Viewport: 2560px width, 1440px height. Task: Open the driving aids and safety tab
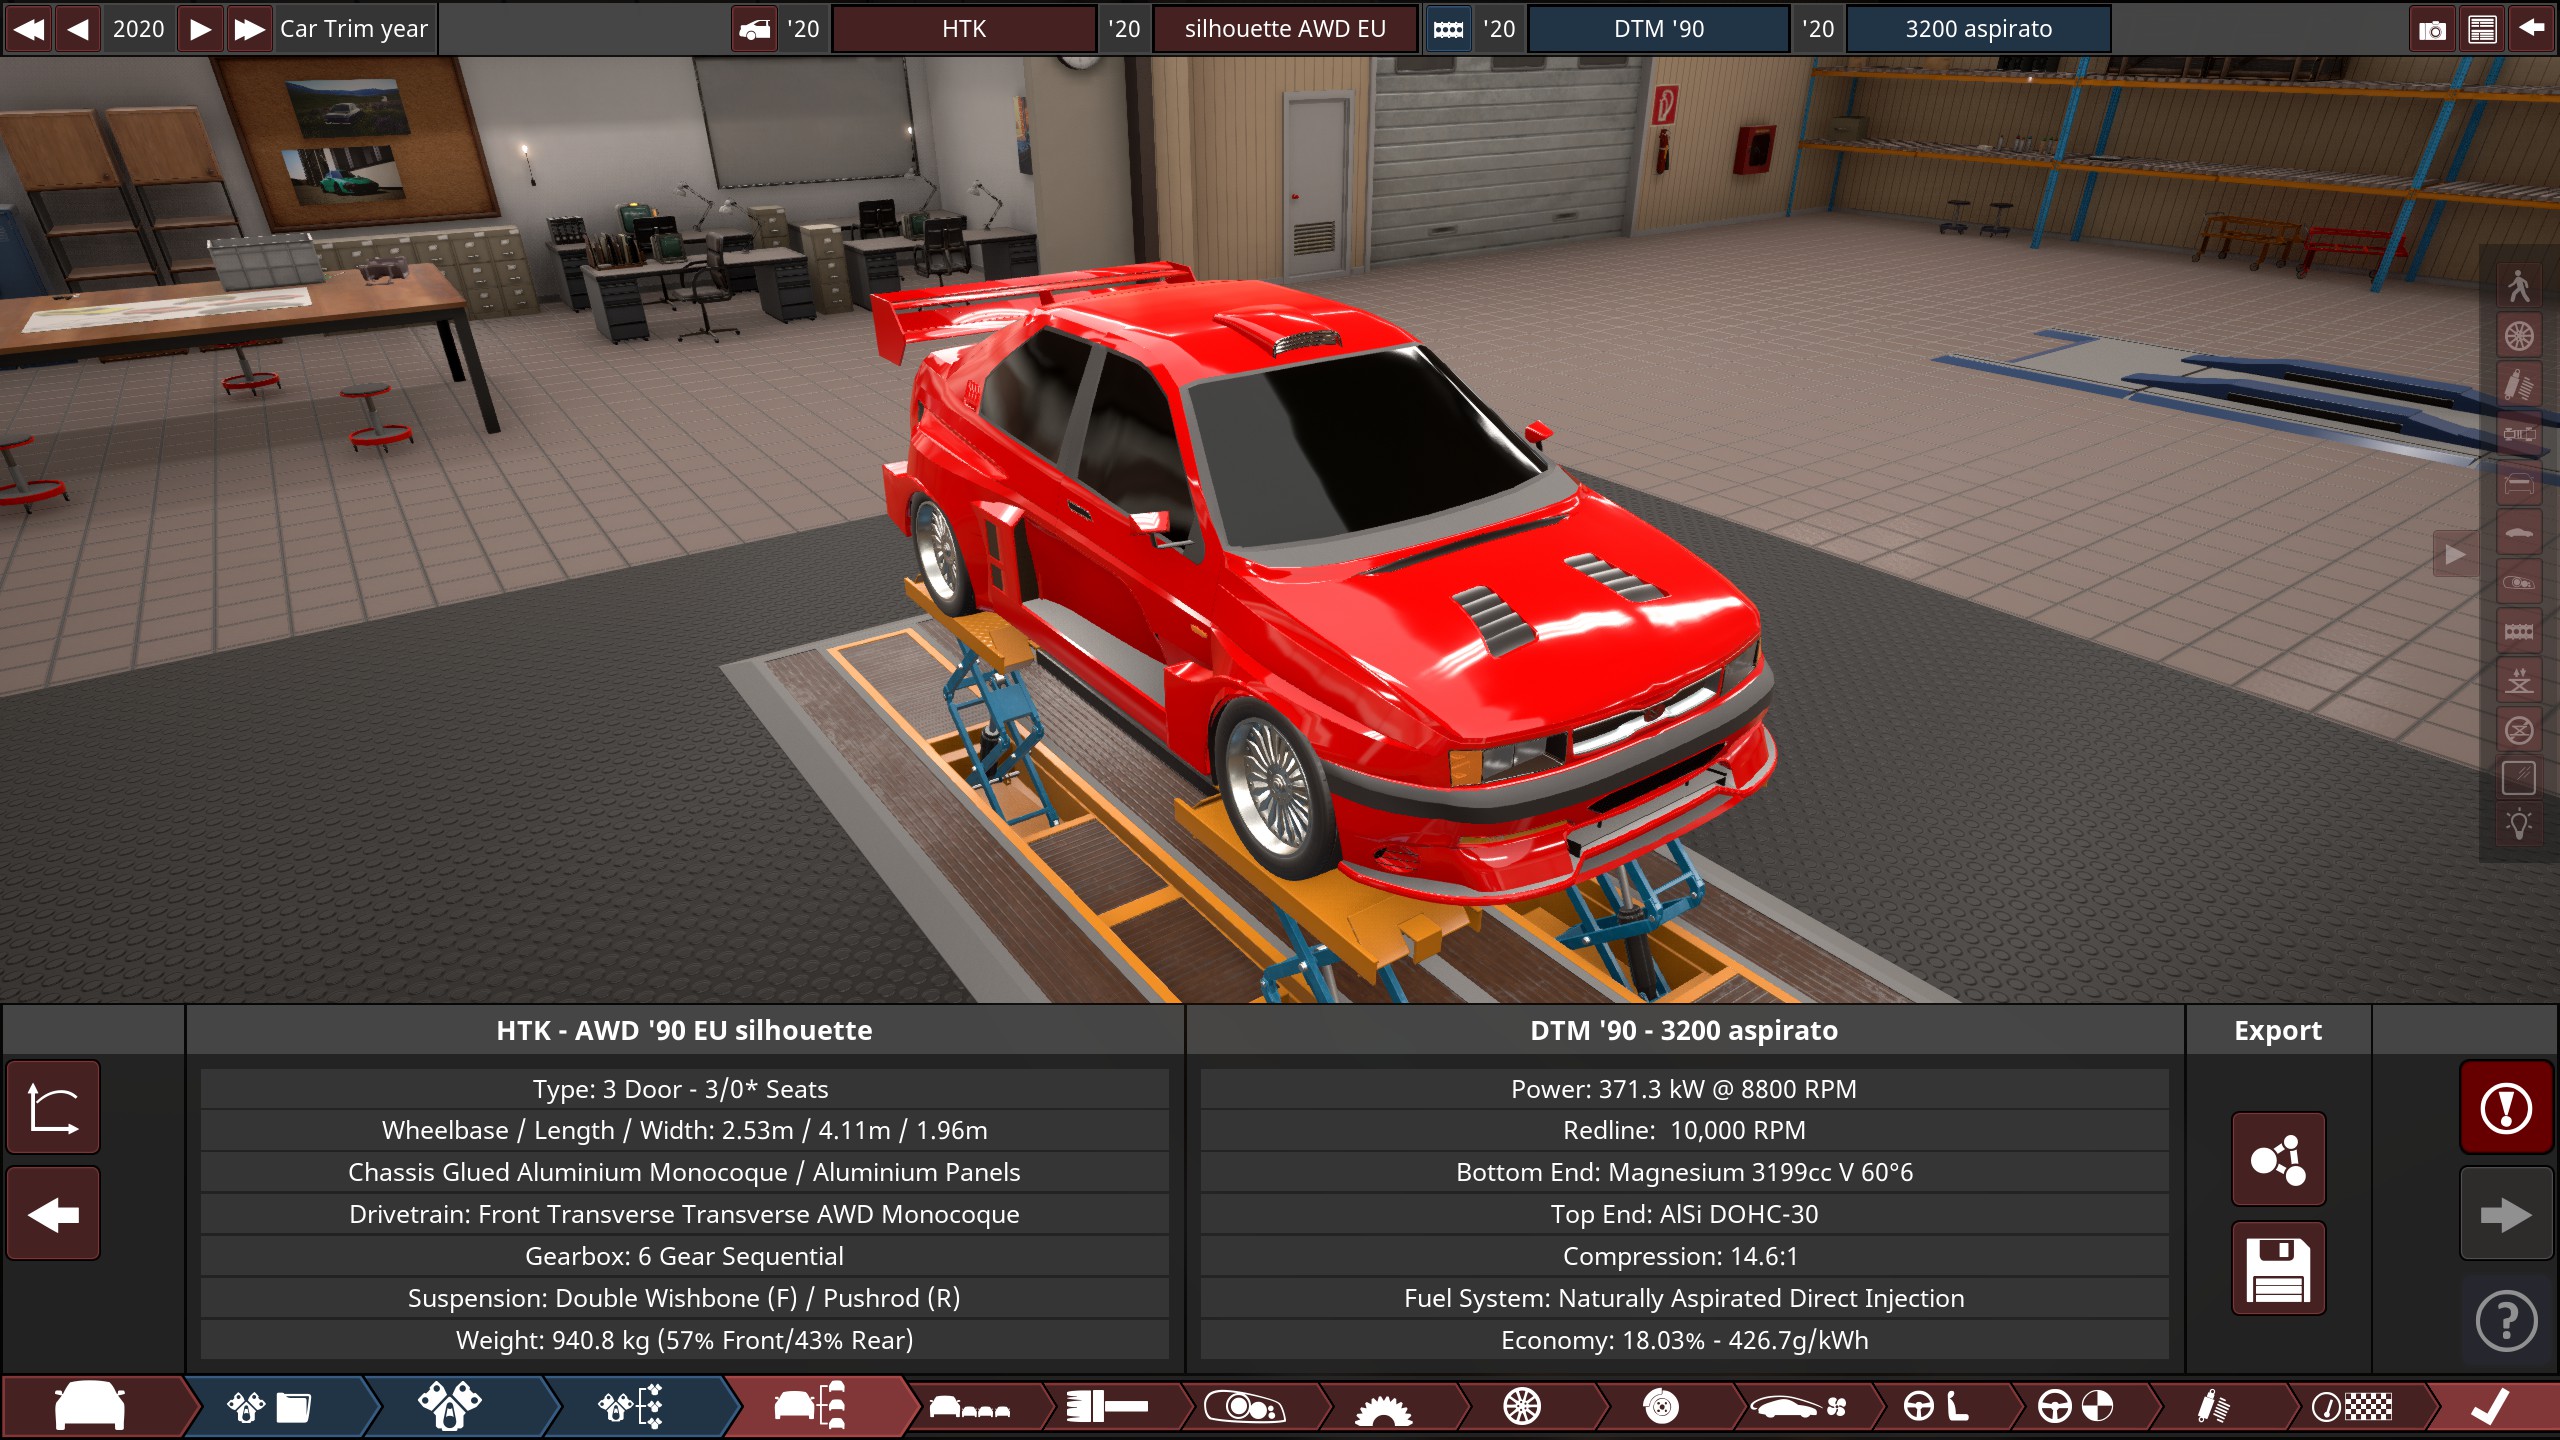[2076, 1408]
